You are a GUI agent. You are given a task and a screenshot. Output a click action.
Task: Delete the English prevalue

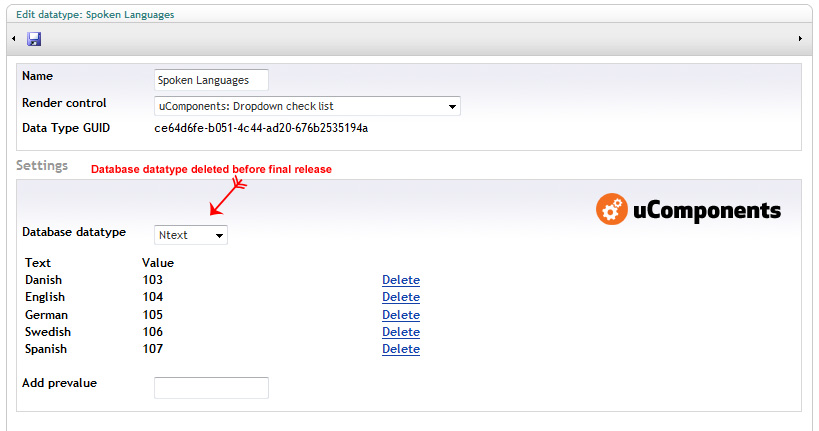401,297
